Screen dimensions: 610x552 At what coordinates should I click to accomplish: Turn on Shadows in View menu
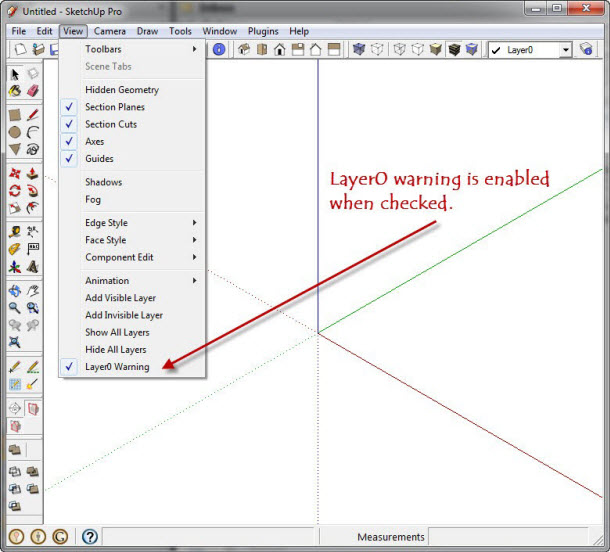132,182
